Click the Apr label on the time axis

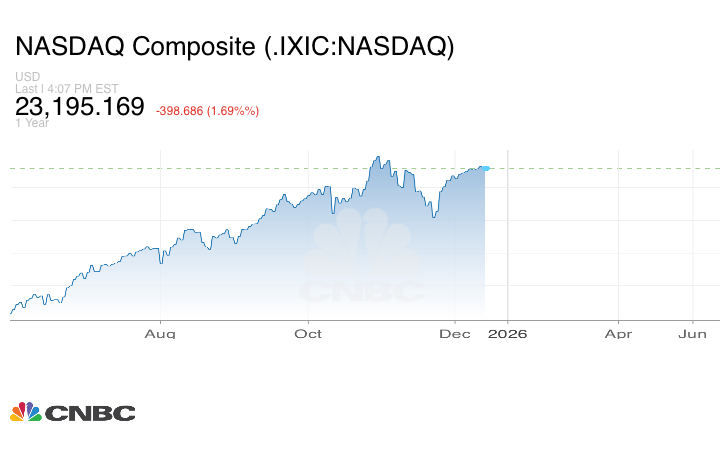coord(618,333)
